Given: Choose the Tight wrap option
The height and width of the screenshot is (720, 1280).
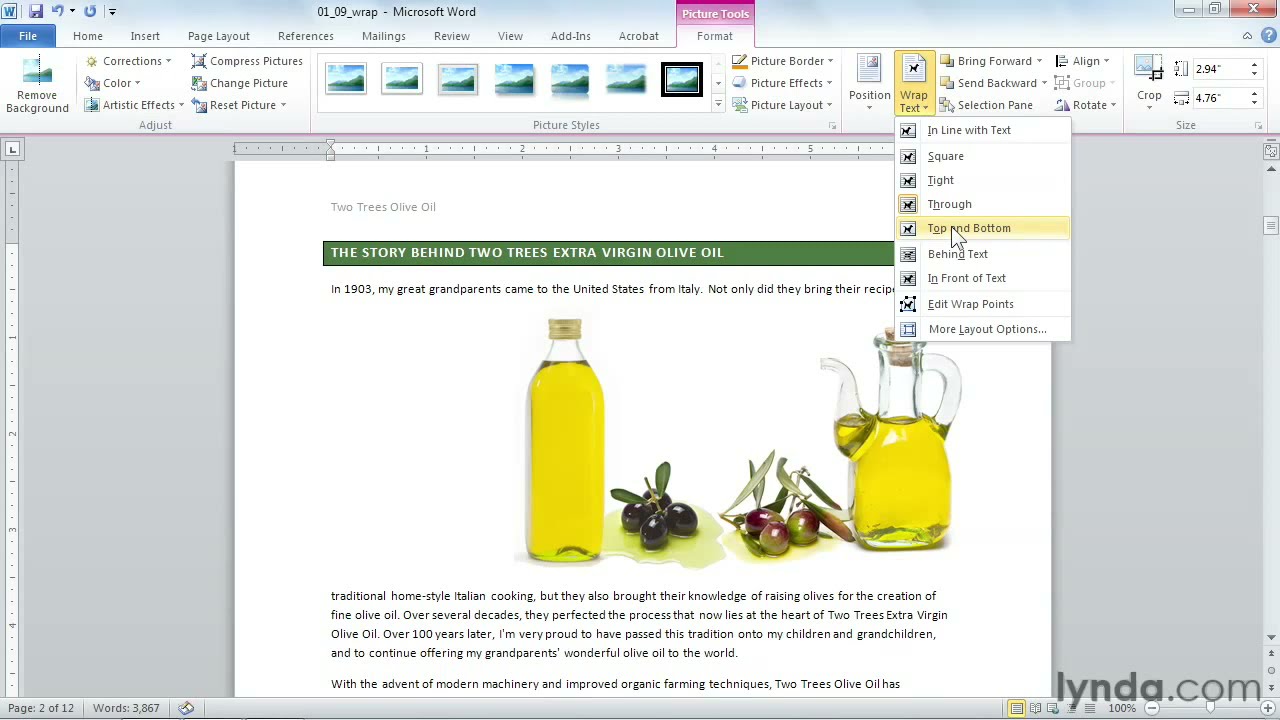Looking at the screenshot, I should [x=982, y=180].
